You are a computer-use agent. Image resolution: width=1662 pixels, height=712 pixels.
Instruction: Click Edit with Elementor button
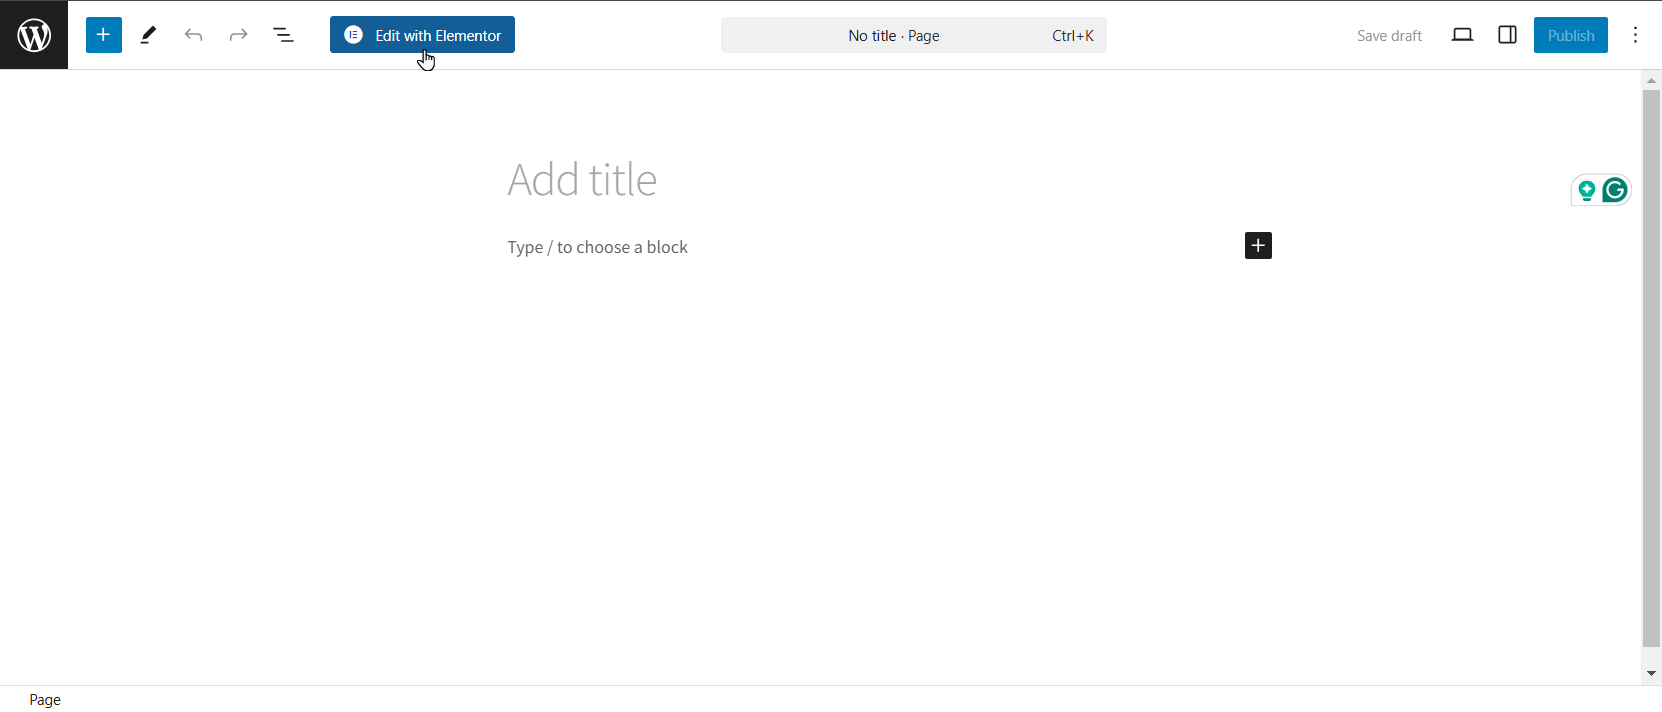tap(422, 35)
